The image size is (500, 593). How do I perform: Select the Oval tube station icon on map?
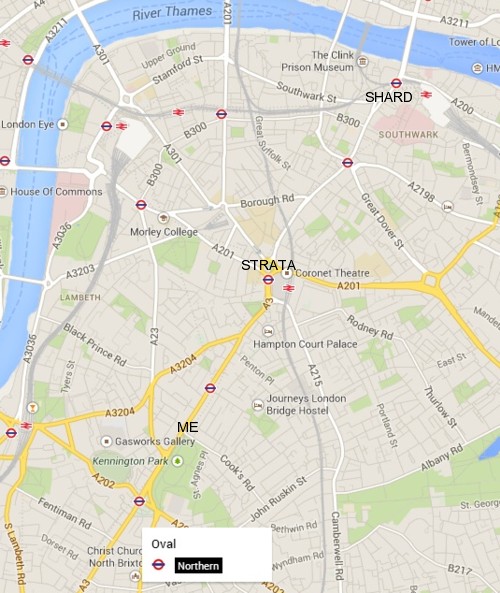(x=139, y=501)
